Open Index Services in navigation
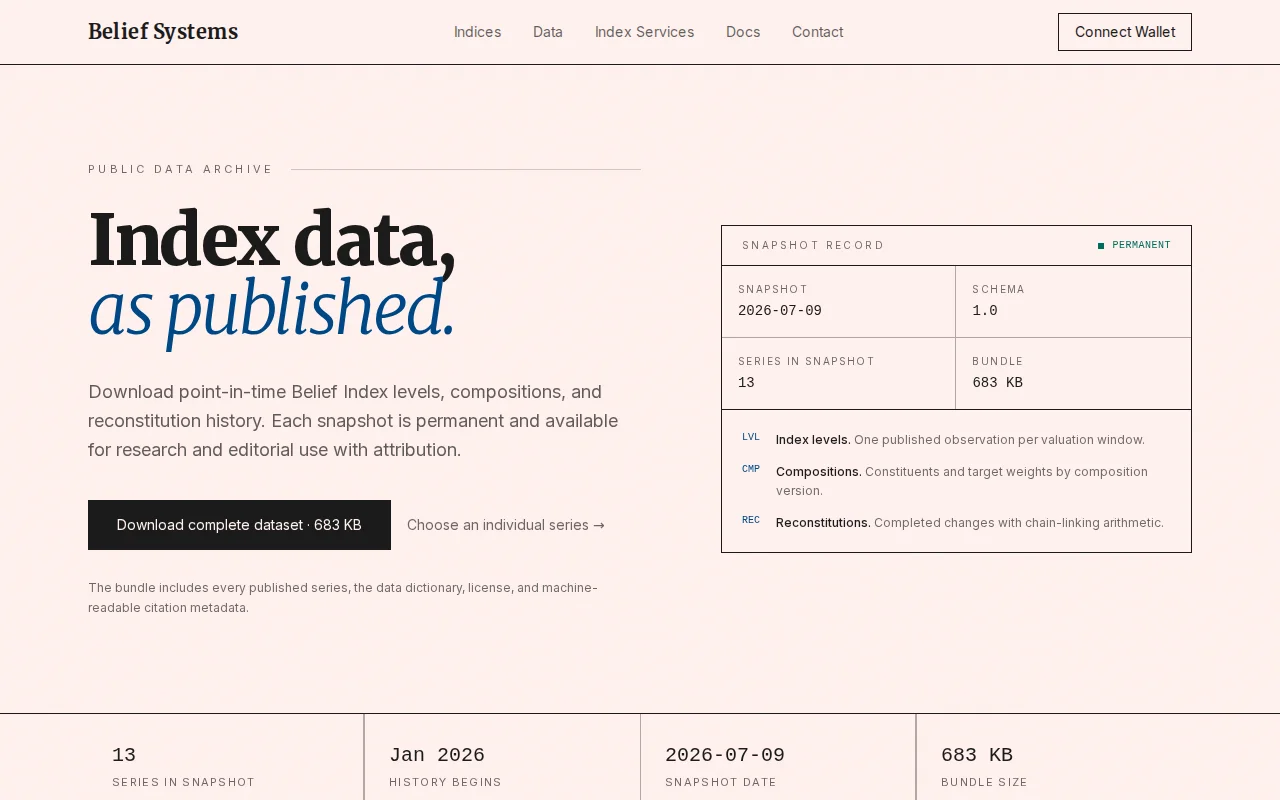 pos(645,32)
